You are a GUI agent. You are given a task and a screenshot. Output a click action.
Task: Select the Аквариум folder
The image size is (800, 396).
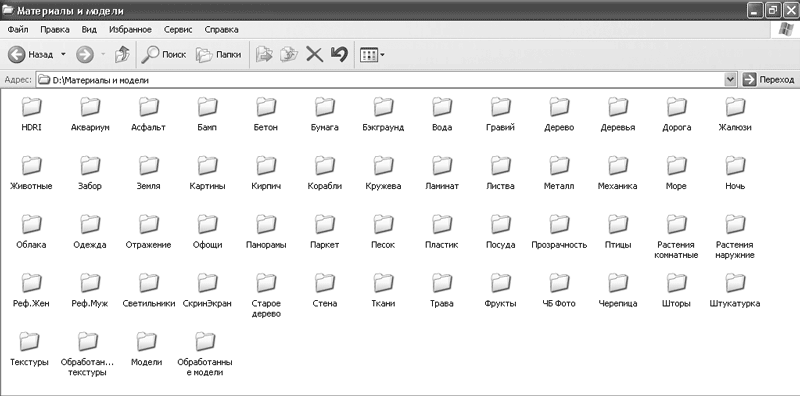pos(90,115)
